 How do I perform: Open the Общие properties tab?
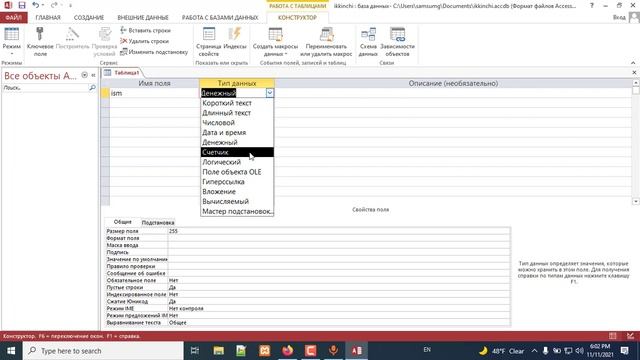pyautogui.click(x=122, y=222)
